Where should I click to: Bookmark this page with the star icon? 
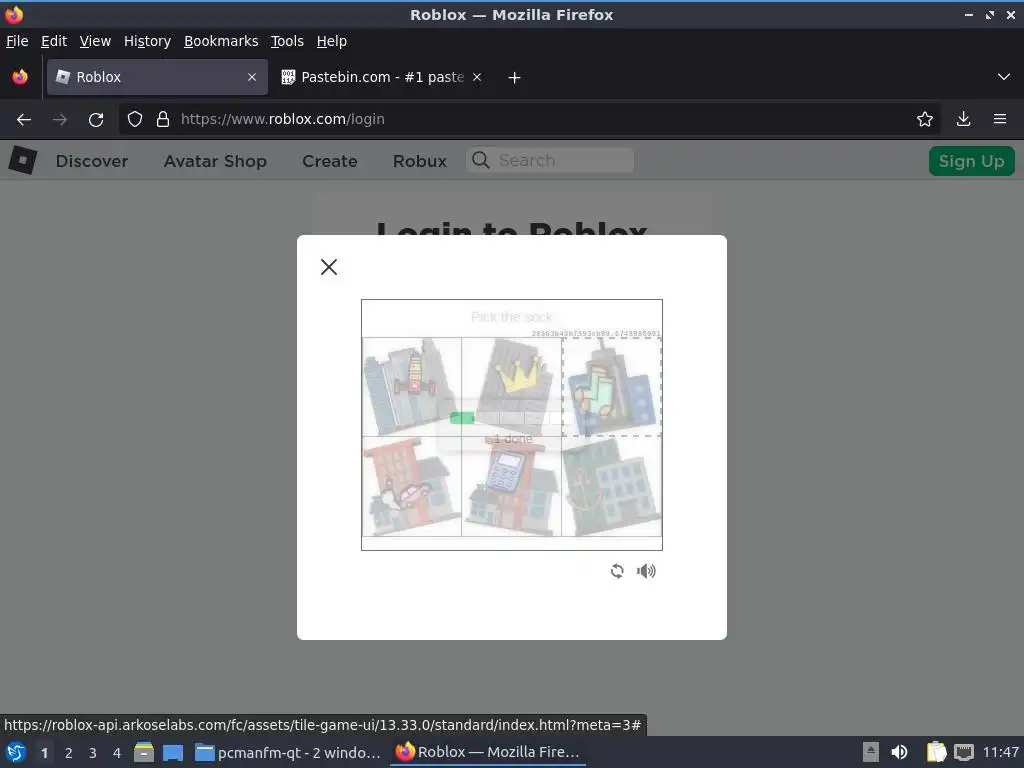click(924, 119)
